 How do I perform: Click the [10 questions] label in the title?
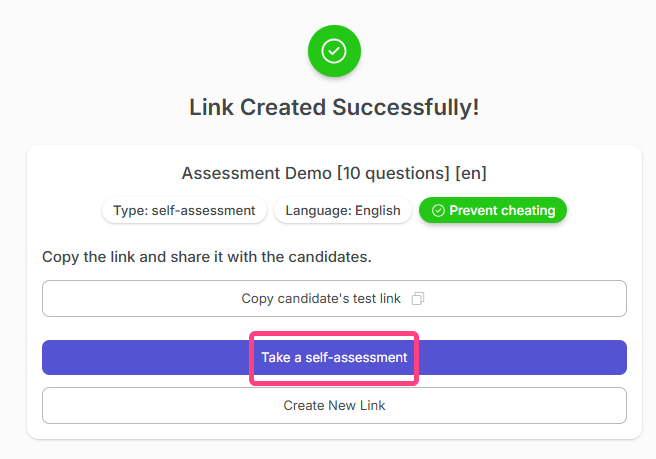tap(393, 173)
